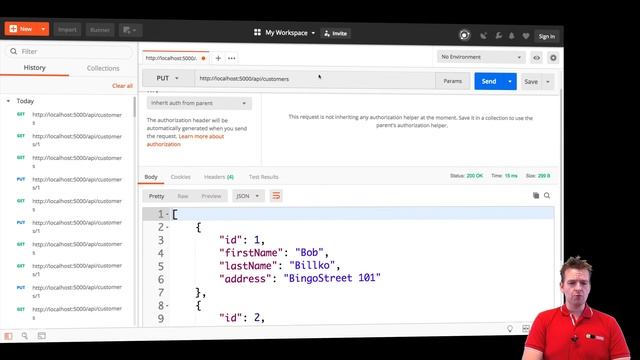
Task: Add a new request tab with plus icon
Action: [x=218, y=58]
